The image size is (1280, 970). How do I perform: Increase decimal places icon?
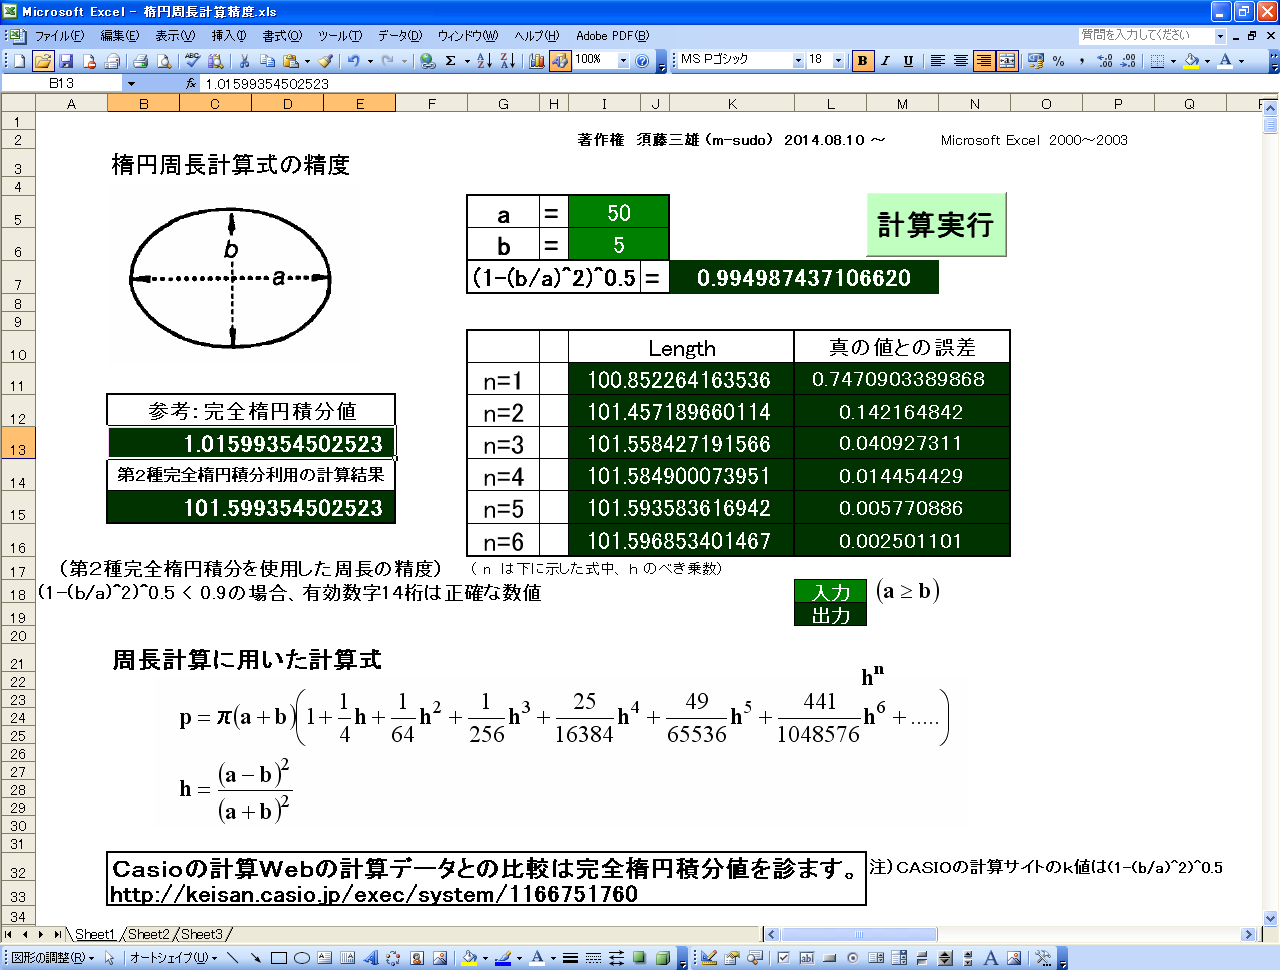tap(1105, 61)
